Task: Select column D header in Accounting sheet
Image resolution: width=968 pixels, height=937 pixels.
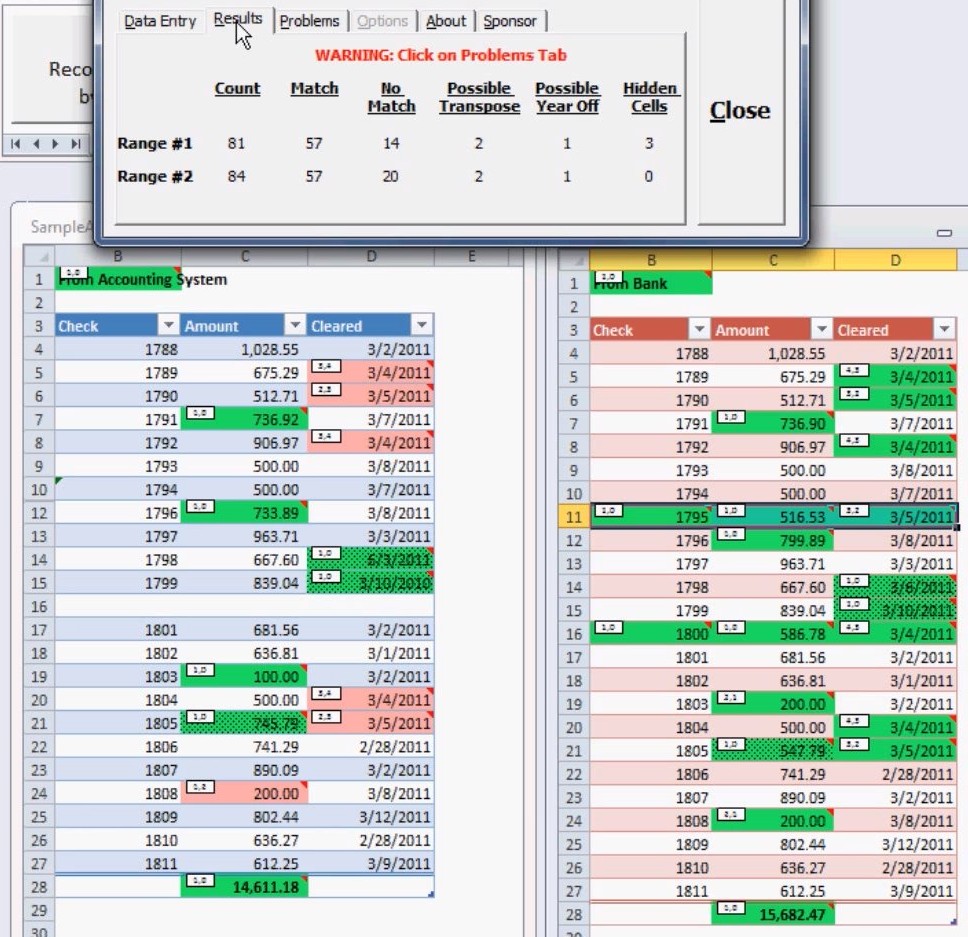Action: (370, 256)
